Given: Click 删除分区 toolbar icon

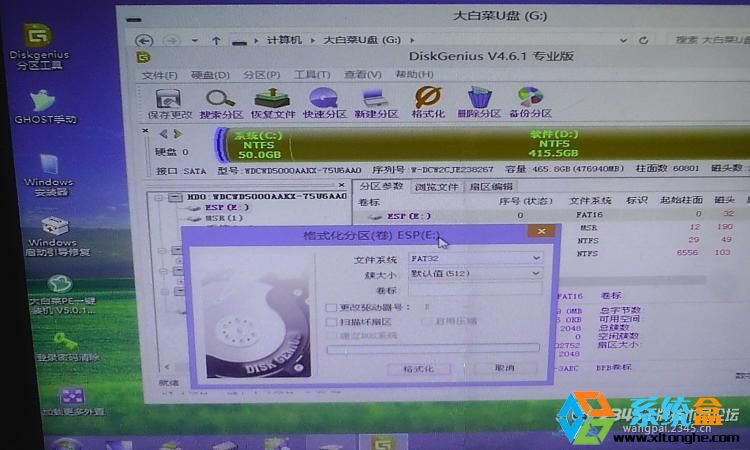Looking at the screenshot, I should pos(479,102).
